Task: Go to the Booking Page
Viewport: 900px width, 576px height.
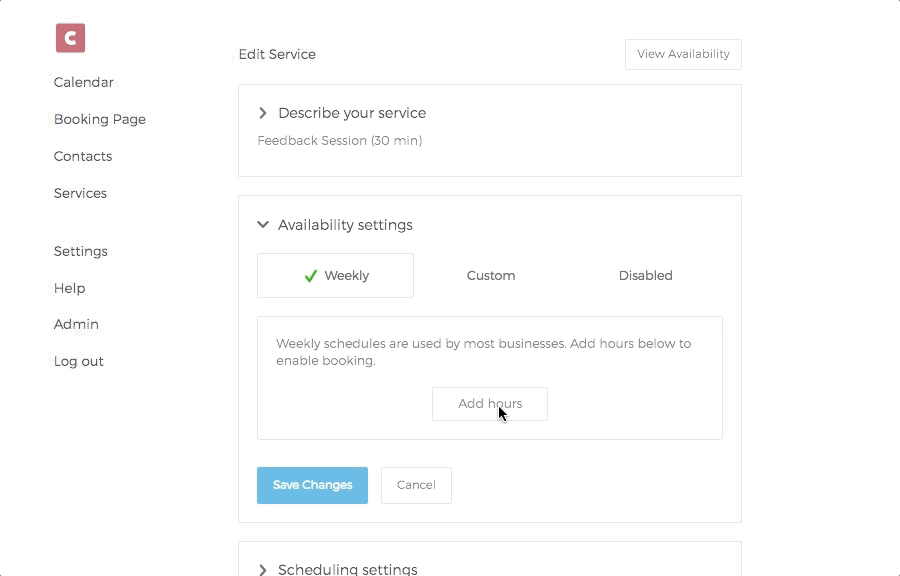Action: pyautogui.click(x=100, y=119)
